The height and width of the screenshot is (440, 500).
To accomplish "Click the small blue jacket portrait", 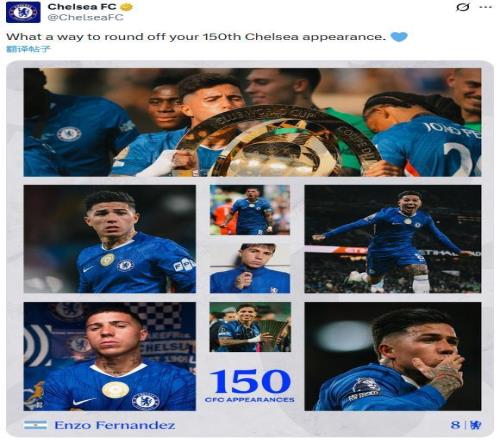I will [250, 268].
